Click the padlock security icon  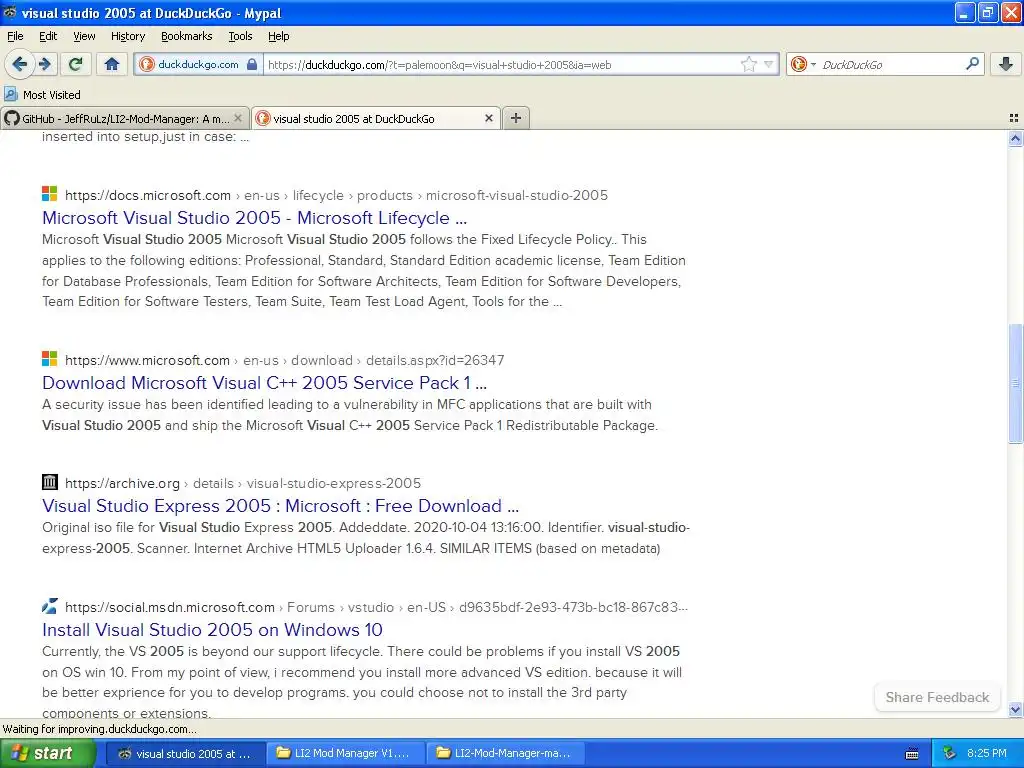(x=252, y=65)
